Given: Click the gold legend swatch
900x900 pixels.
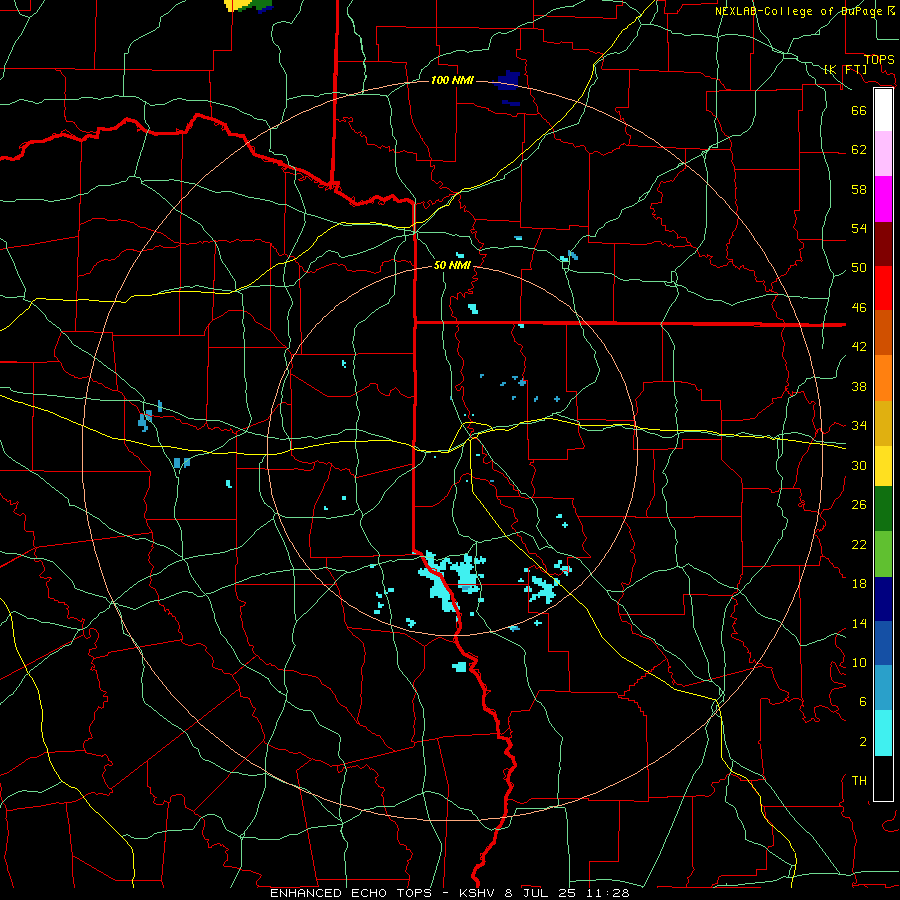Looking at the screenshot, I should (883, 423).
